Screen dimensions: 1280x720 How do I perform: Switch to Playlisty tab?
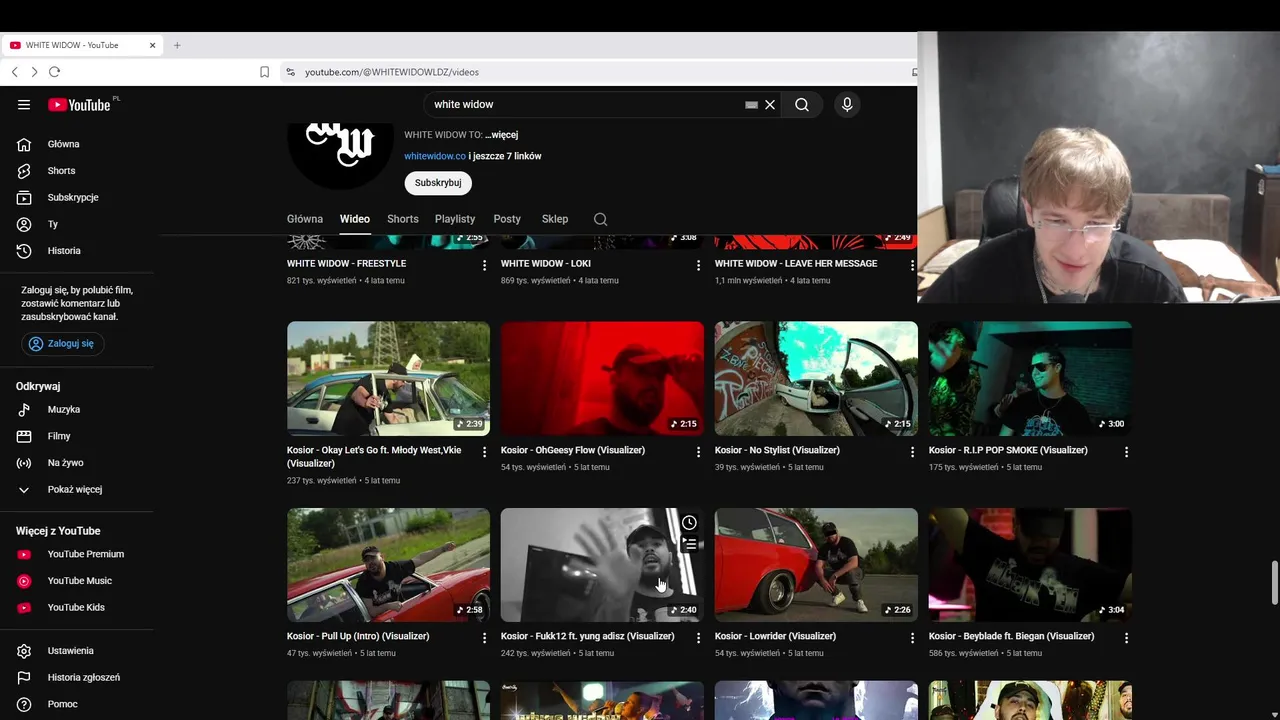pyautogui.click(x=455, y=219)
